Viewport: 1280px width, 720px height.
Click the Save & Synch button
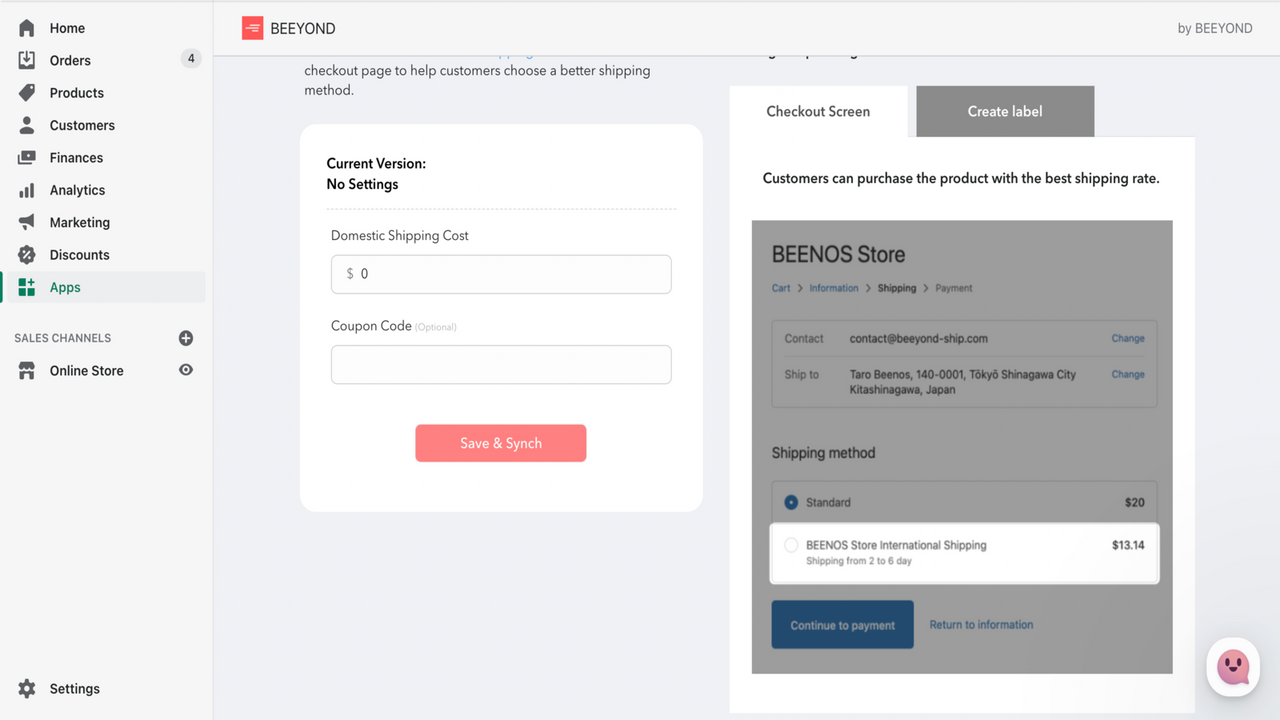500,443
